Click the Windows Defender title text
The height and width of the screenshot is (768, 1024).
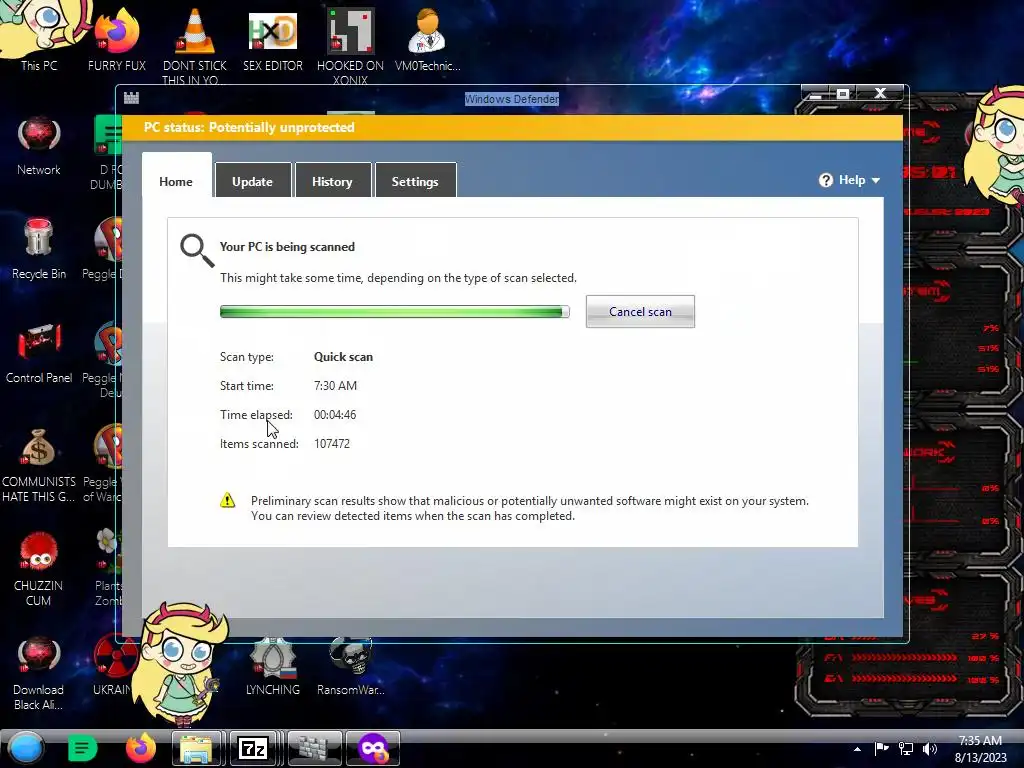[512, 99]
